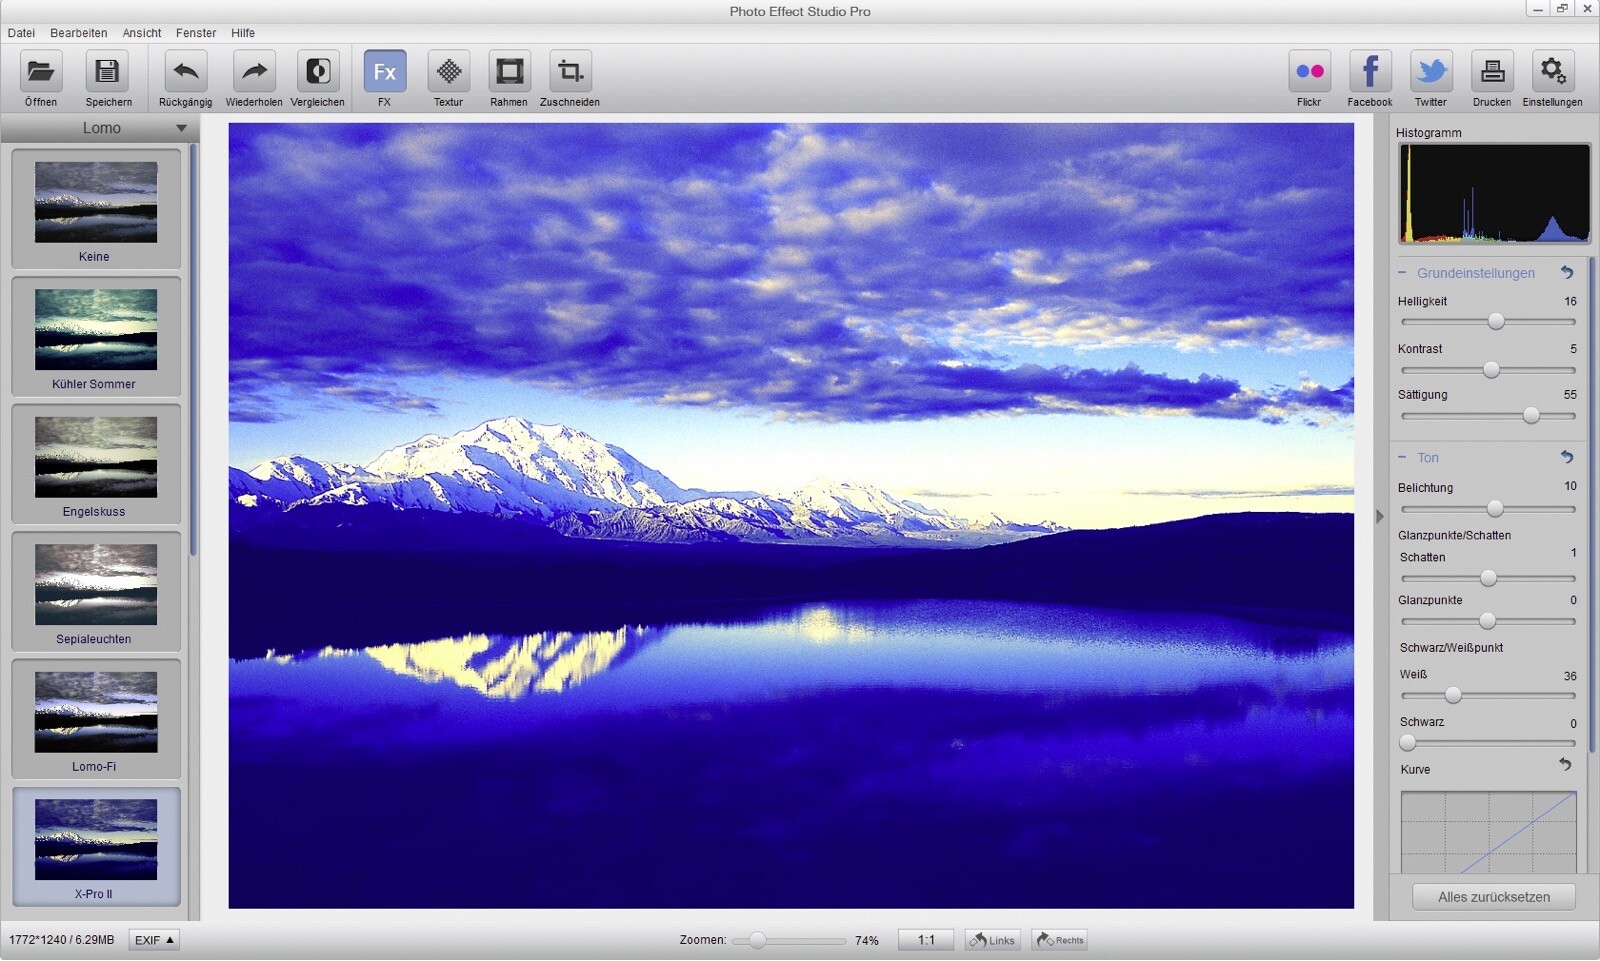Open the Textur tool

coord(447,72)
